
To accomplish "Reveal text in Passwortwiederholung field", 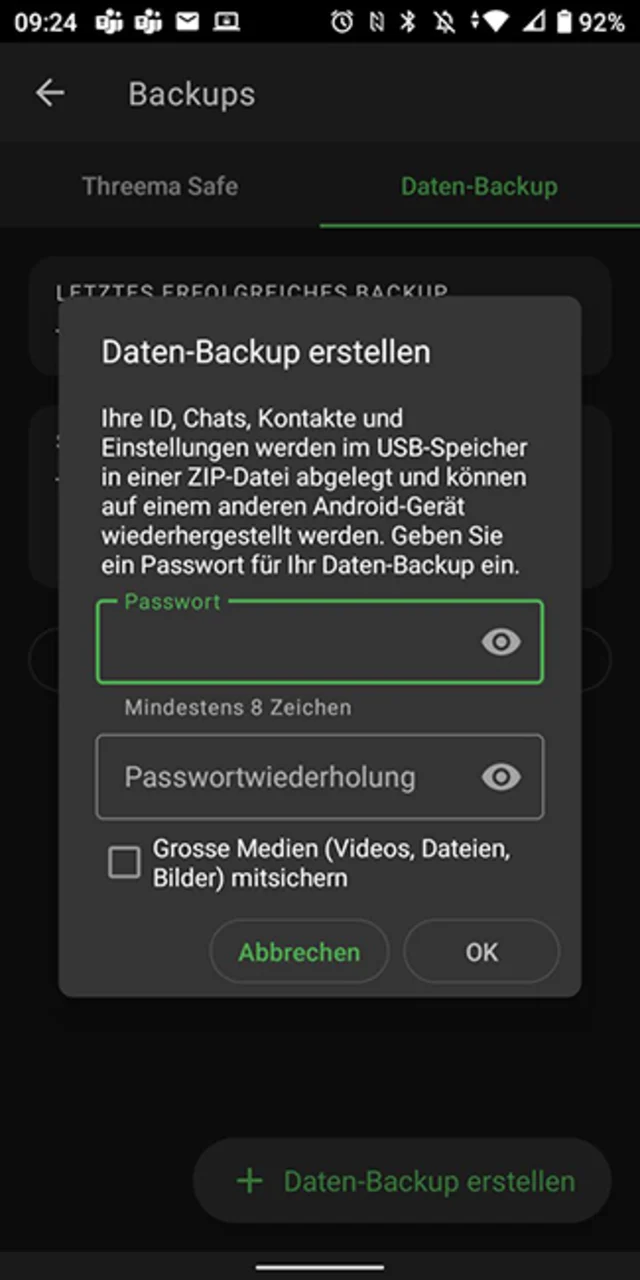I will [501, 777].
